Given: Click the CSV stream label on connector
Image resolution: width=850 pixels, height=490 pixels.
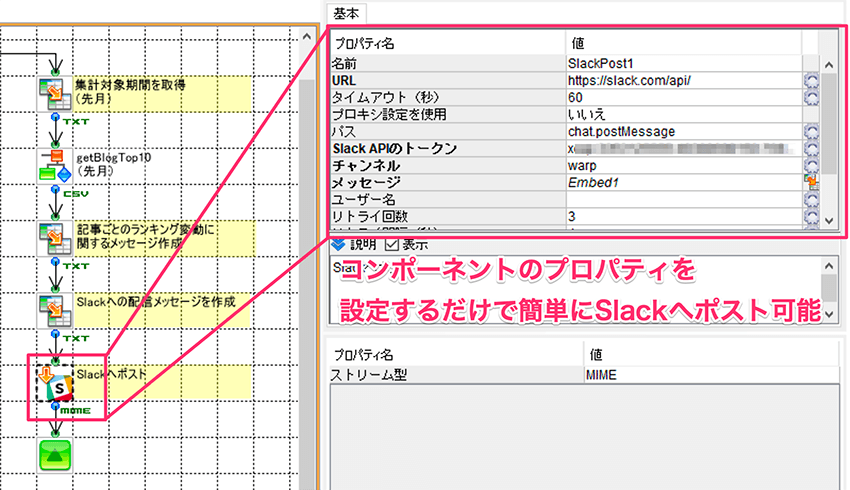Looking at the screenshot, I should click(76, 194).
